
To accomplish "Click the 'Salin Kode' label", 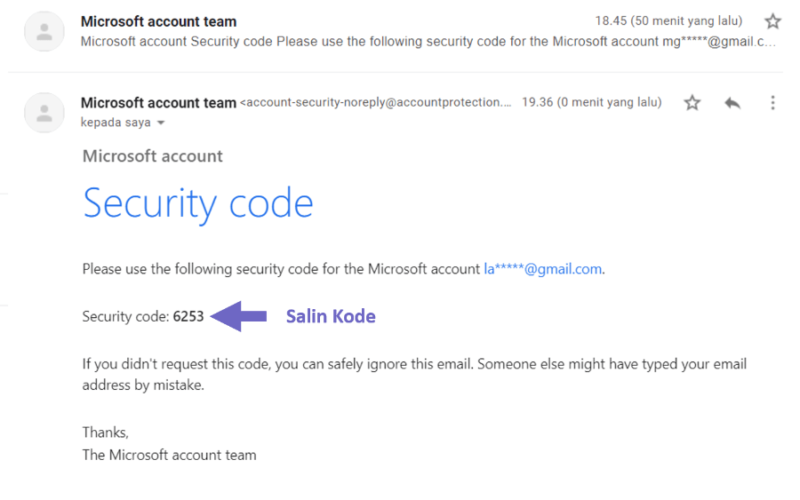I will coord(331,316).
